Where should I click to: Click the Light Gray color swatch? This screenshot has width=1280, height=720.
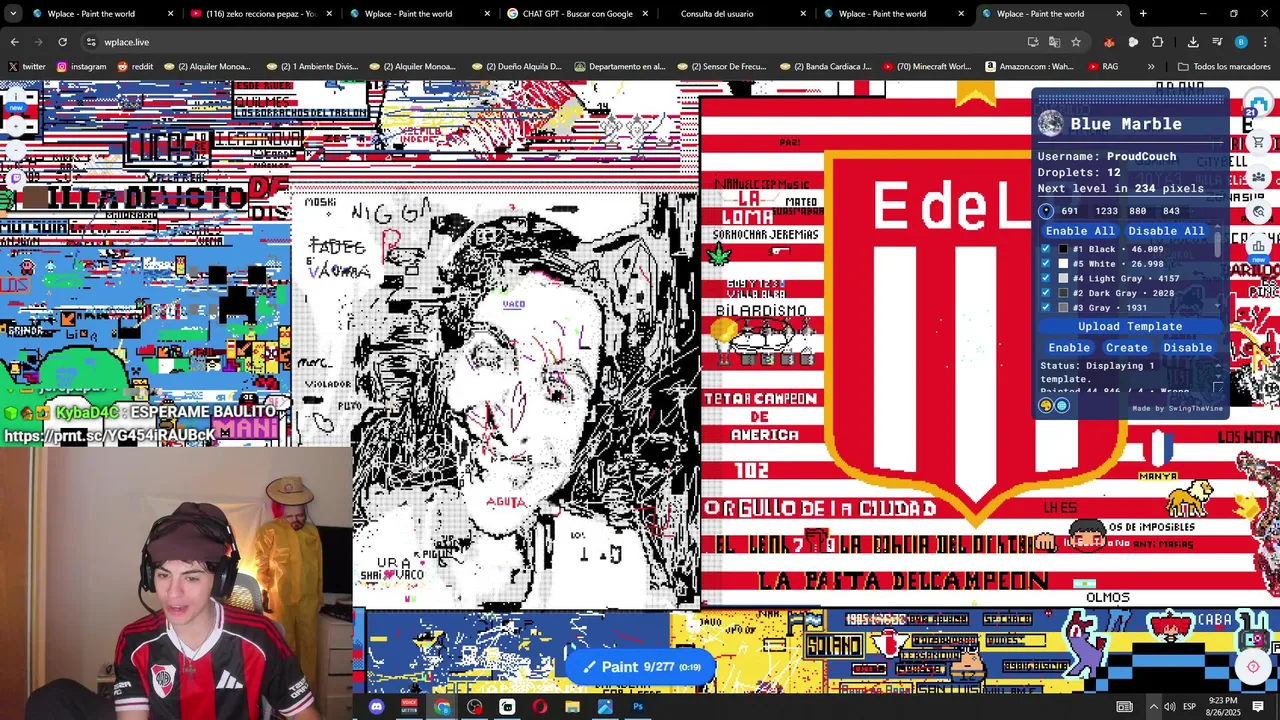1063,278
